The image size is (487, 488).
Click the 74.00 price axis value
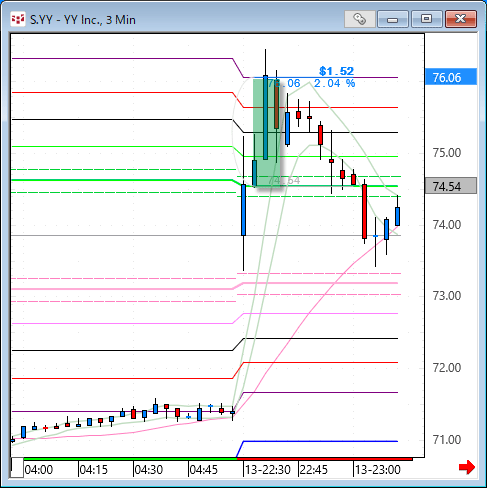click(x=447, y=225)
